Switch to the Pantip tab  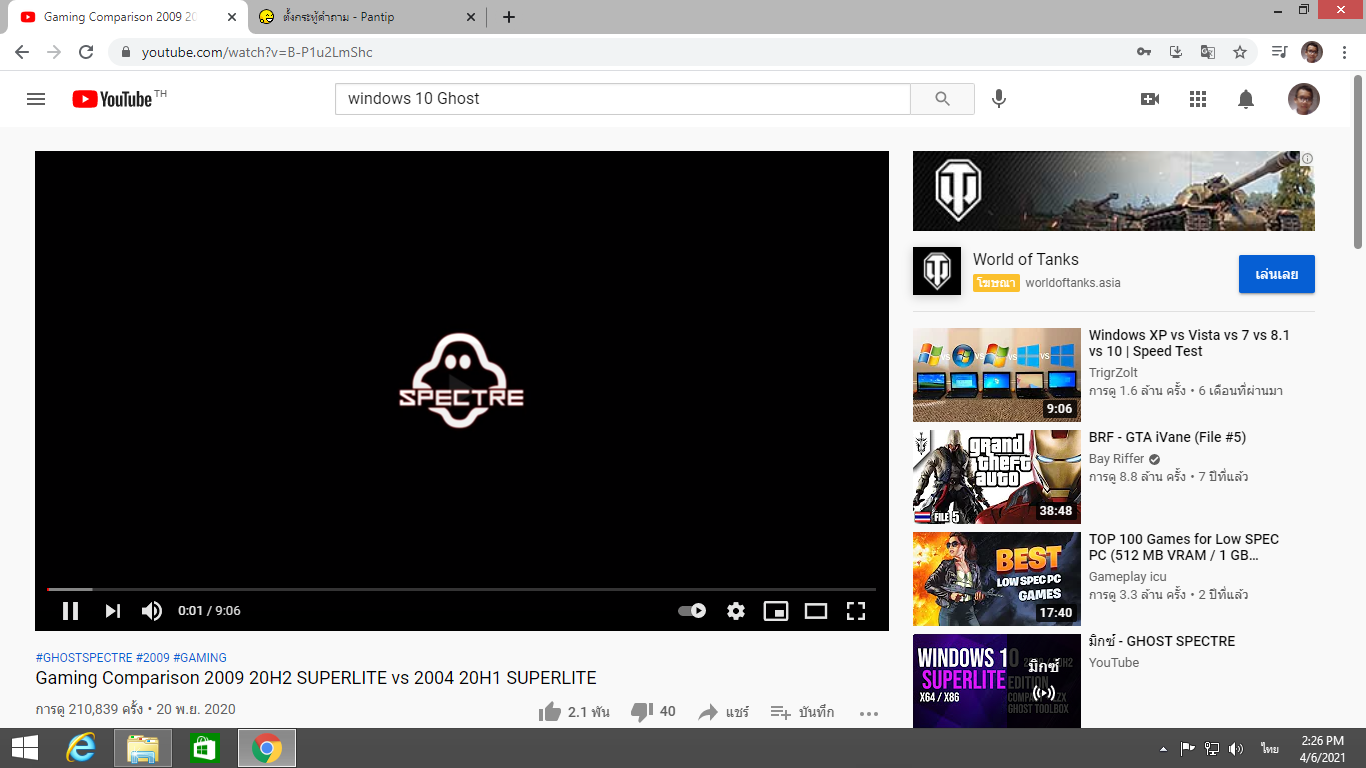[x=365, y=17]
